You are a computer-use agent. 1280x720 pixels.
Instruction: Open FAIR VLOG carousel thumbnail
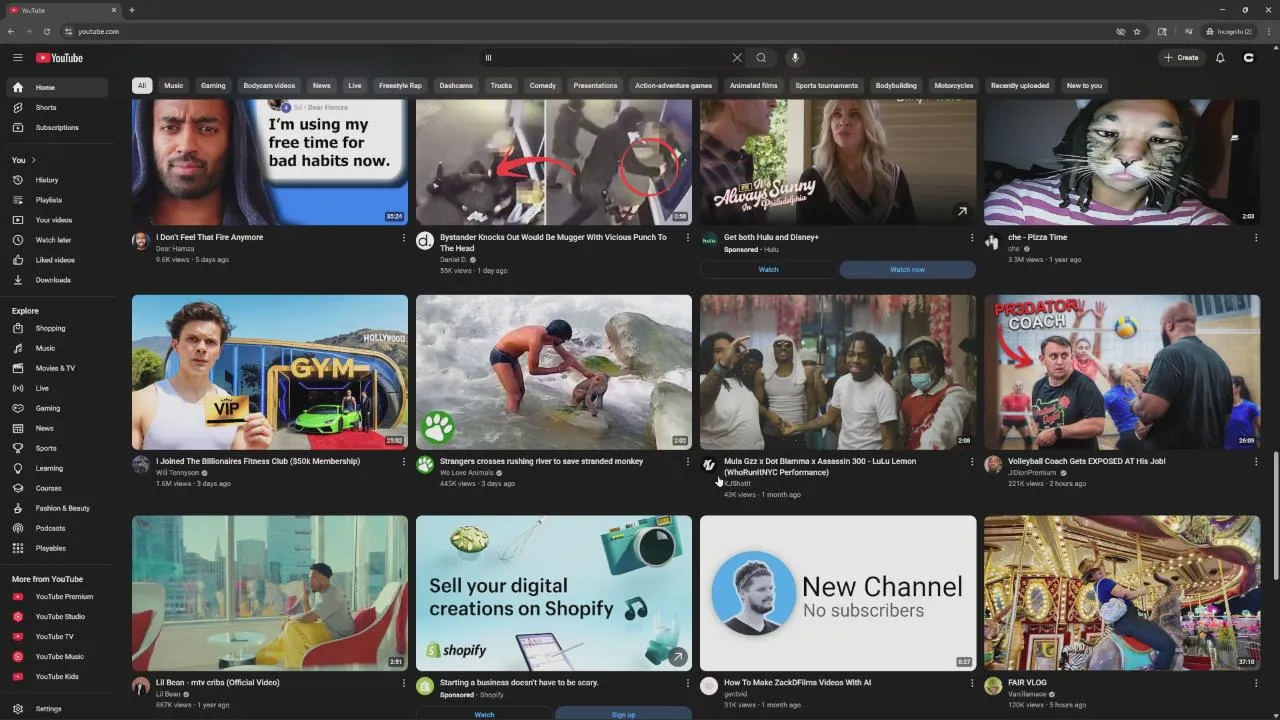1122,593
